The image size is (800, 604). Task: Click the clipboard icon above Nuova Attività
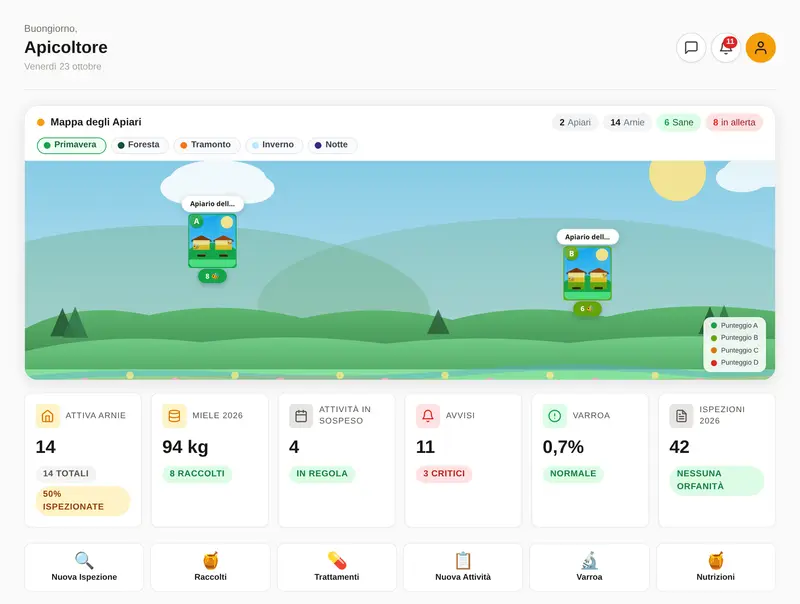[463, 560]
